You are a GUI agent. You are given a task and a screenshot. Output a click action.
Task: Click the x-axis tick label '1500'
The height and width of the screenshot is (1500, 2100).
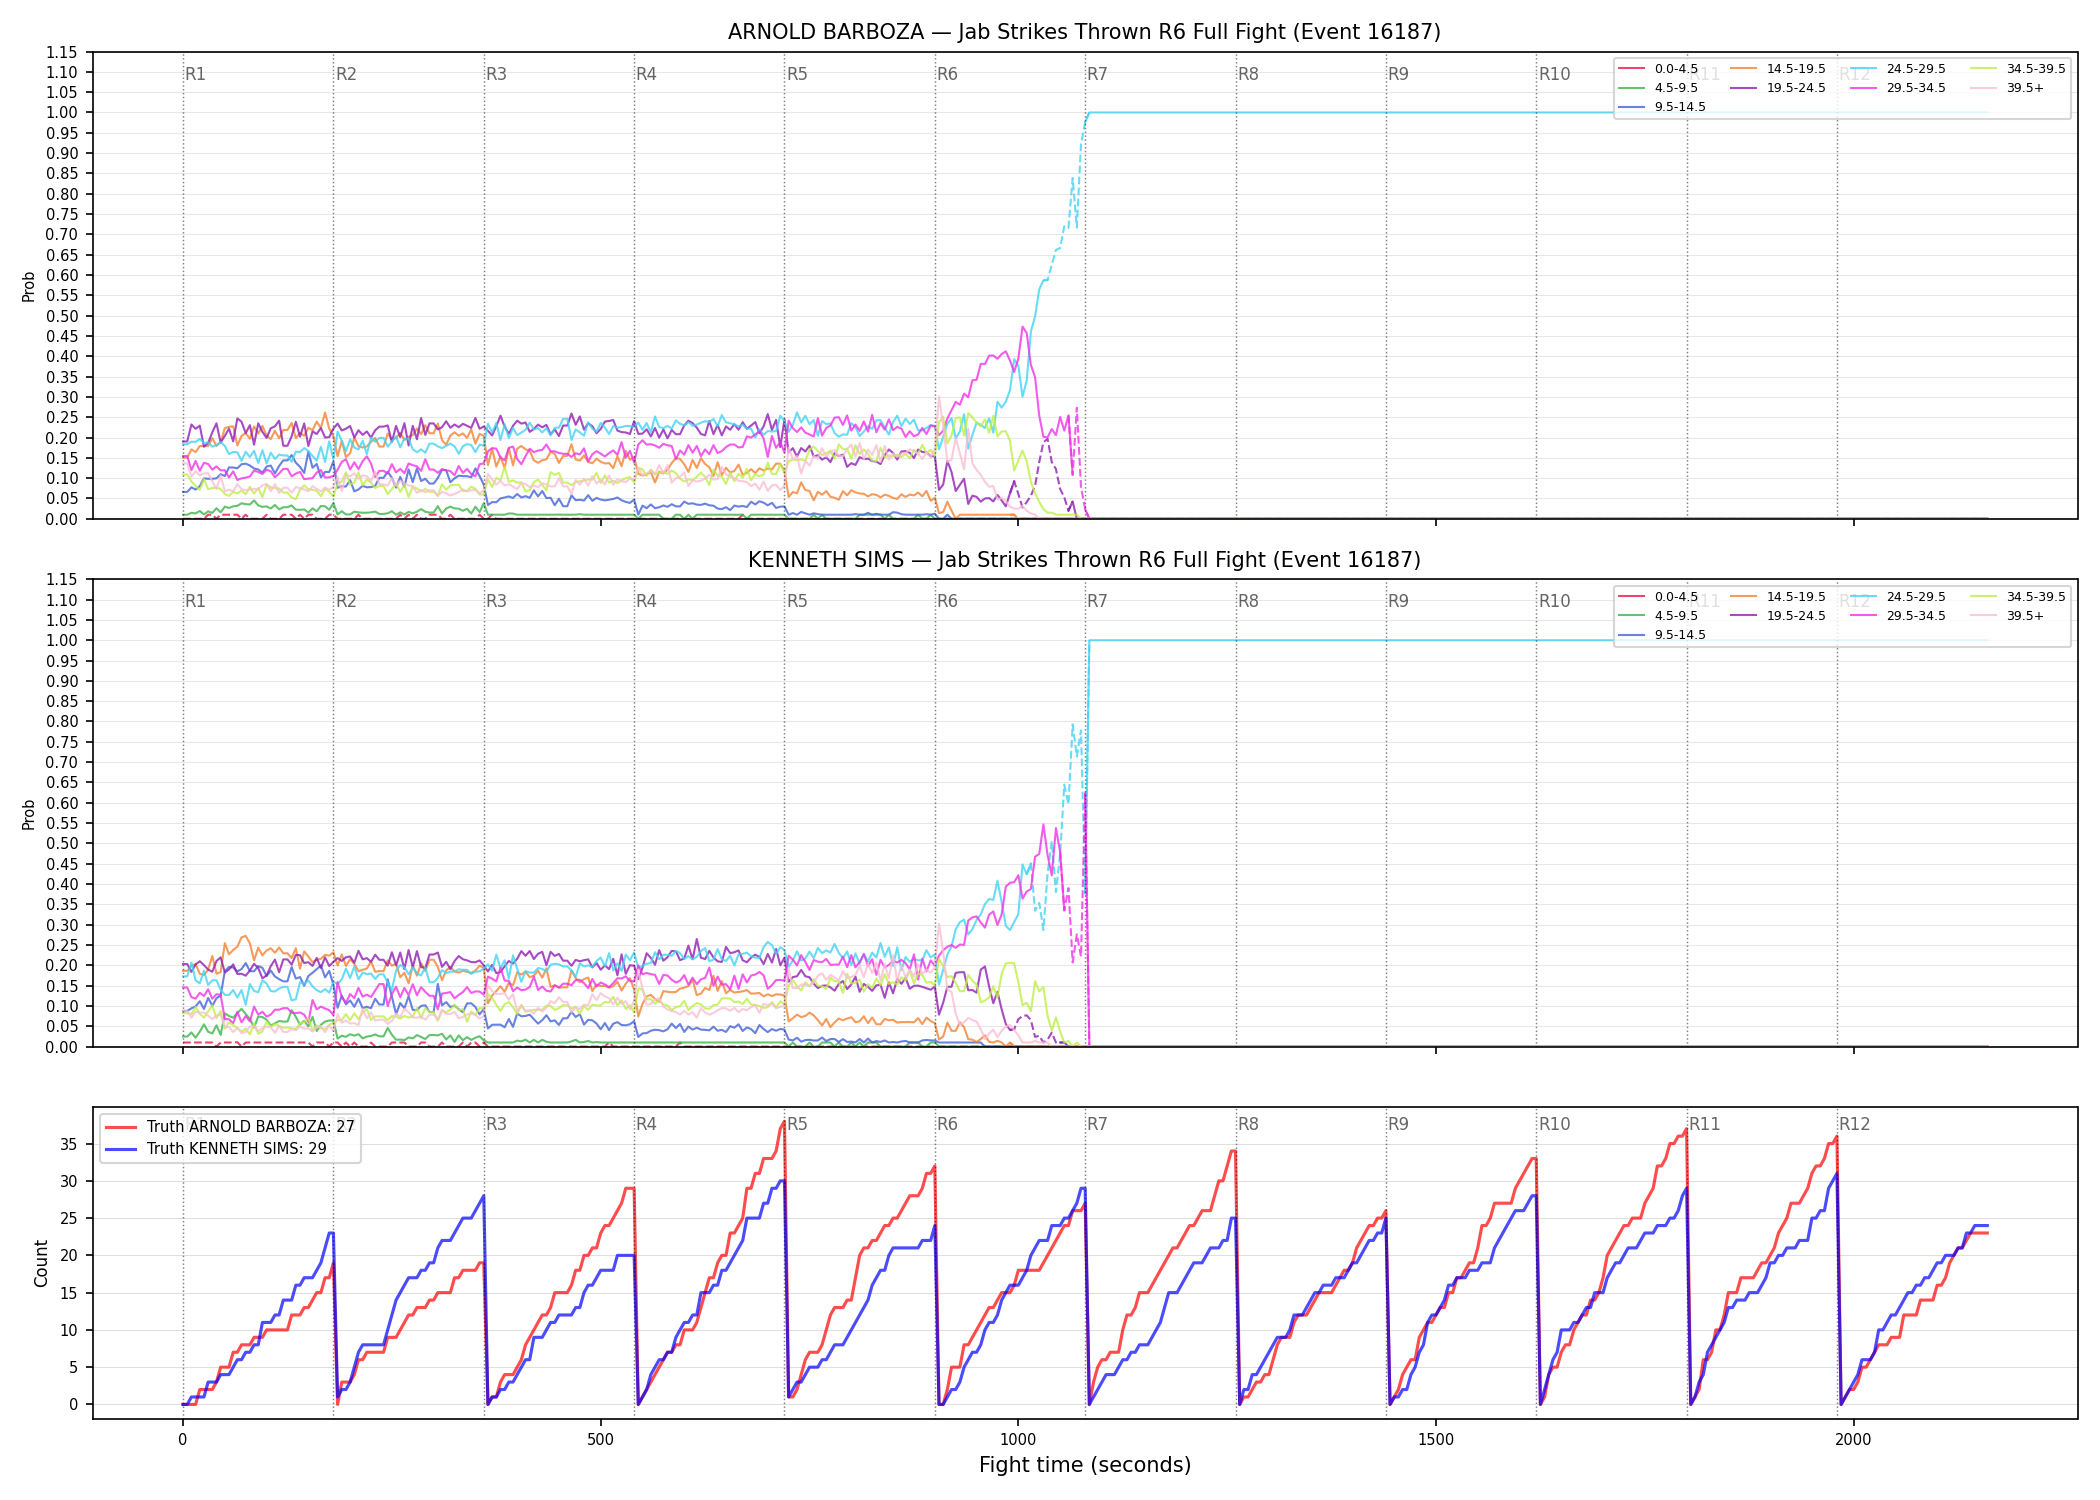pos(1436,1440)
